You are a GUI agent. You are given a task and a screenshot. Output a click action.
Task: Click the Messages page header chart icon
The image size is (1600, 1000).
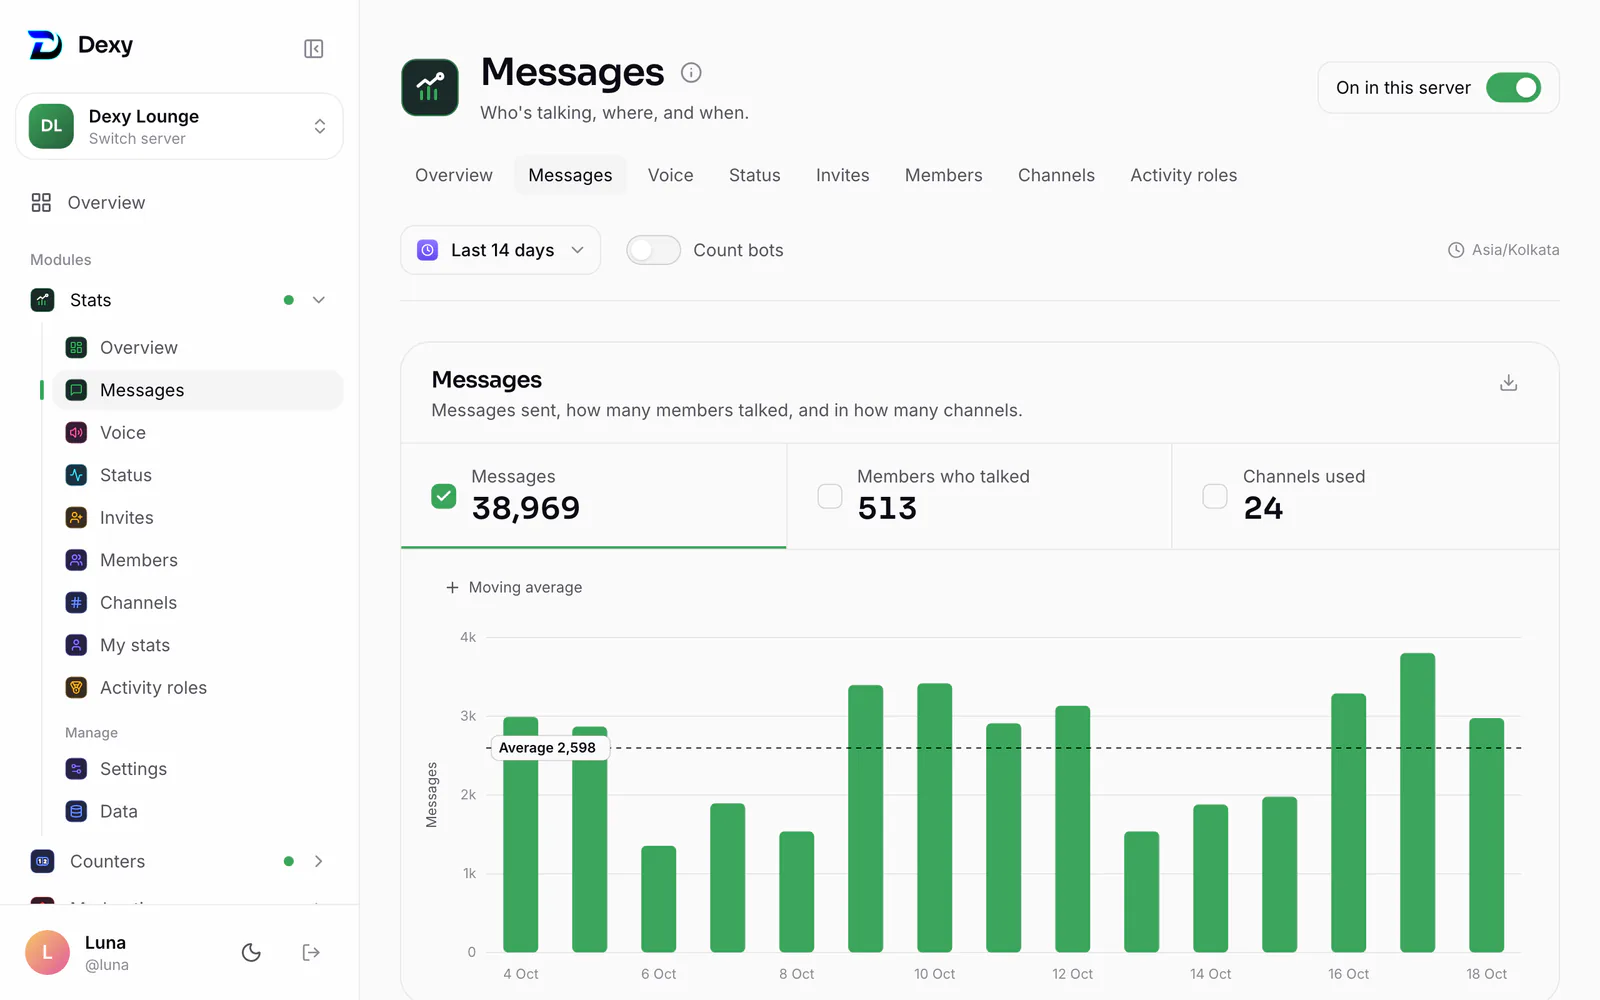(x=430, y=87)
